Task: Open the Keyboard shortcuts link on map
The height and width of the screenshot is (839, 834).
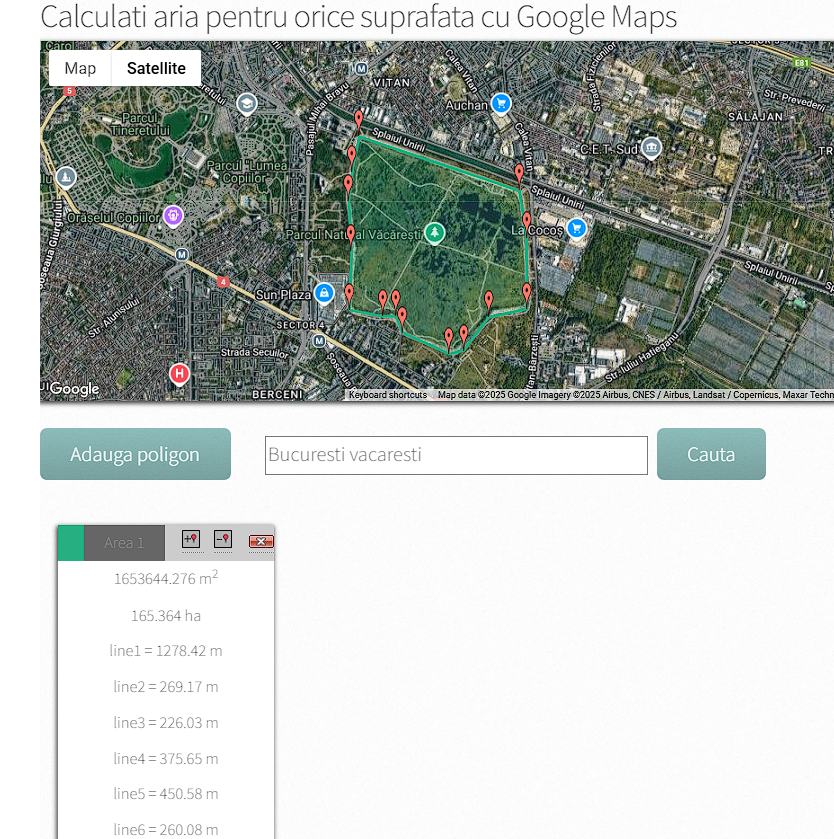Action: coord(388,395)
